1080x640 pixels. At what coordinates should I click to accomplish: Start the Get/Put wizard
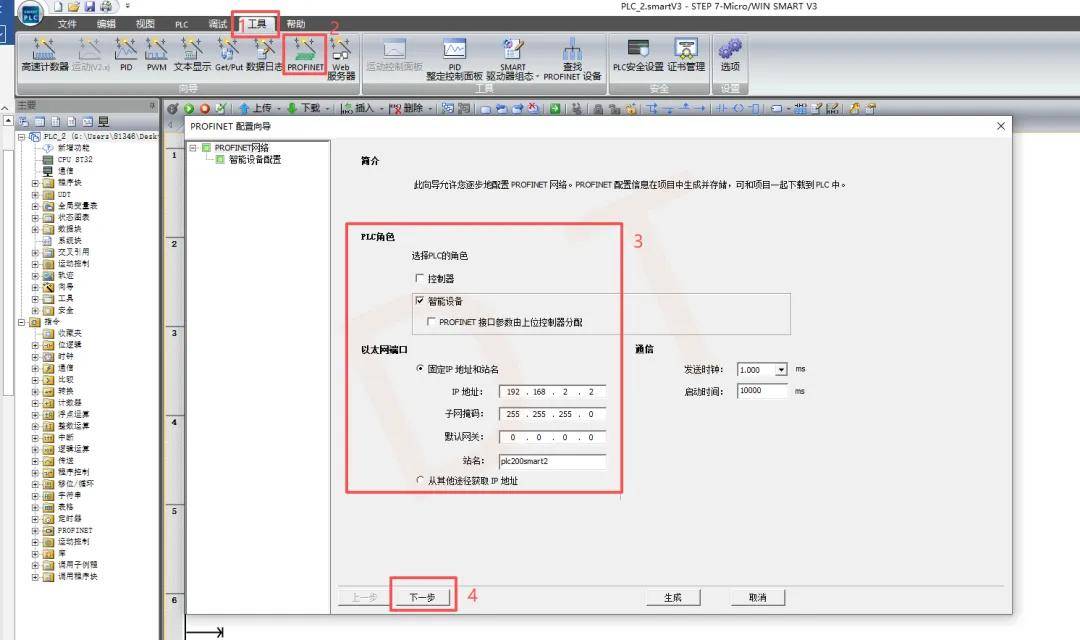229,54
